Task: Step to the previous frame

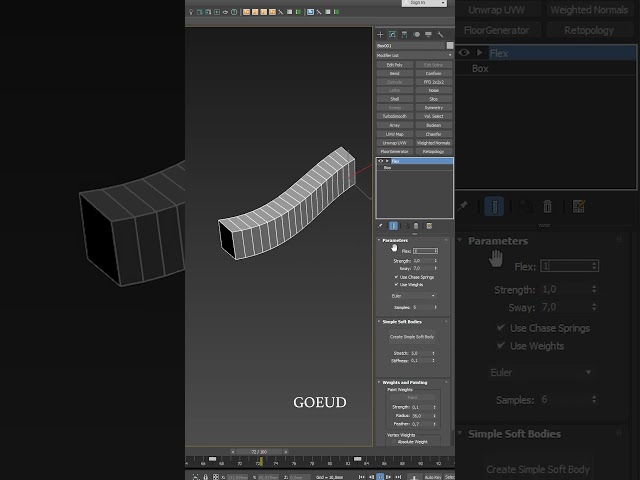Action: point(371,477)
